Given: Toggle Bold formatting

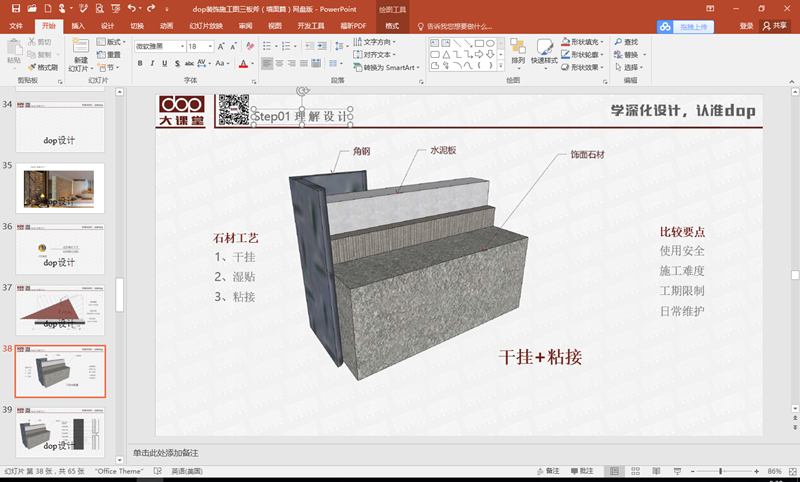Looking at the screenshot, I should tap(140, 63).
